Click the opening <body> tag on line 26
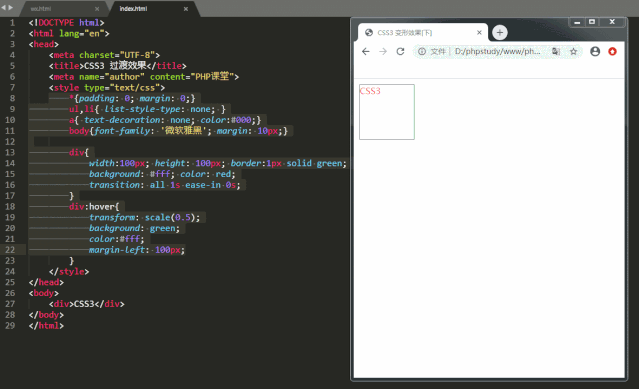 click(44, 293)
